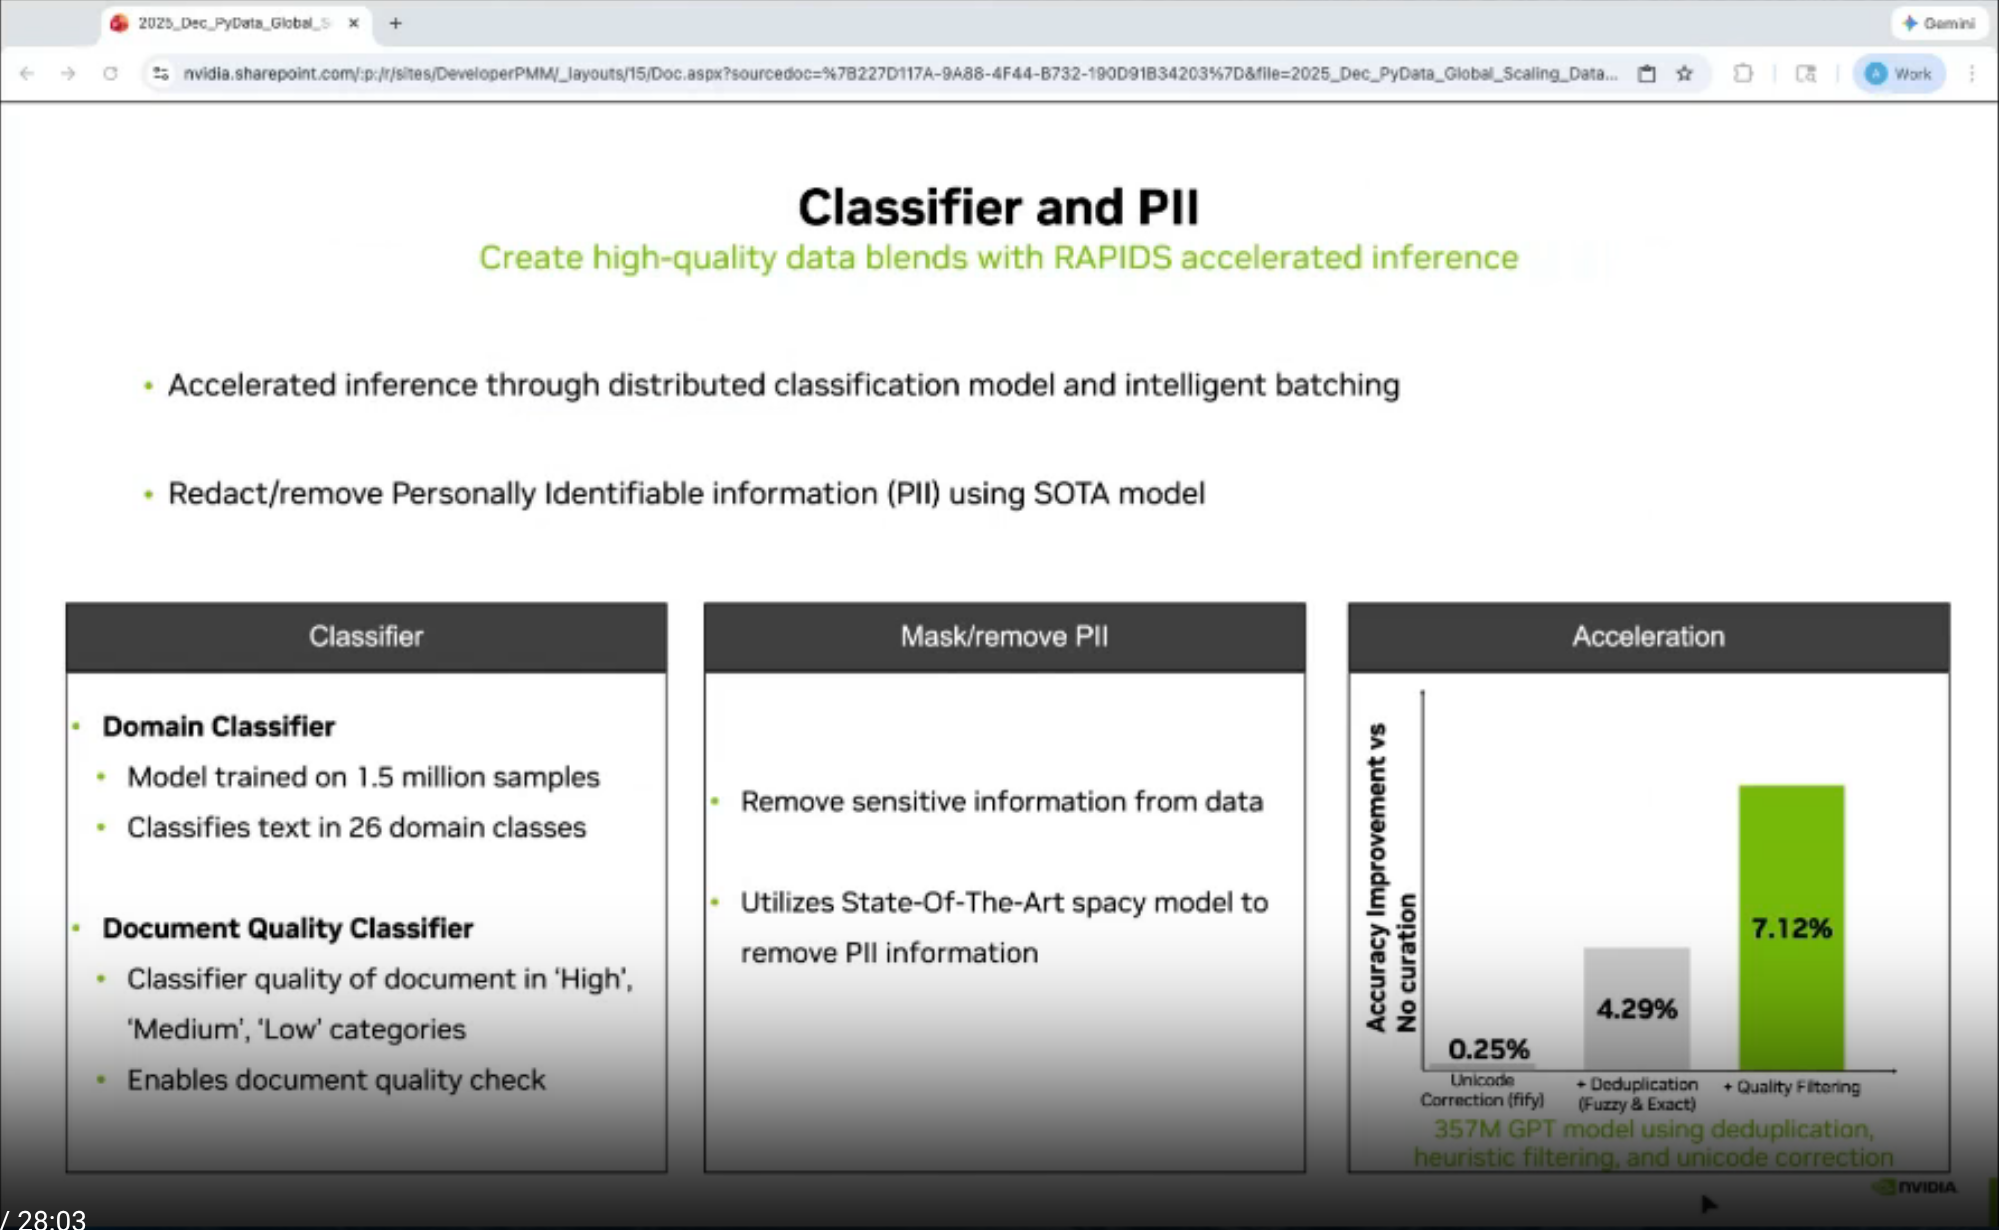Image resolution: width=1999 pixels, height=1230 pixels.
Task: Close the PyData presentation tab
Action: (x=353, y=22)
